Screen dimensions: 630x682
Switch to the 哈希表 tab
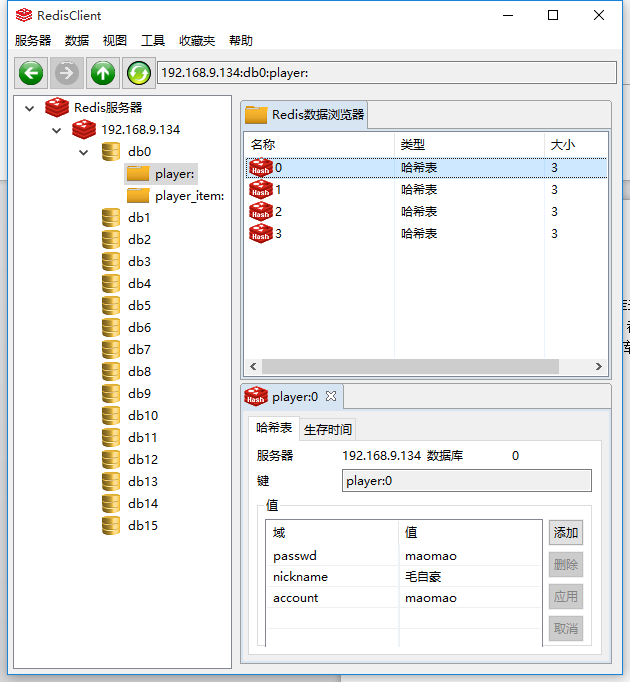(274, 428)
